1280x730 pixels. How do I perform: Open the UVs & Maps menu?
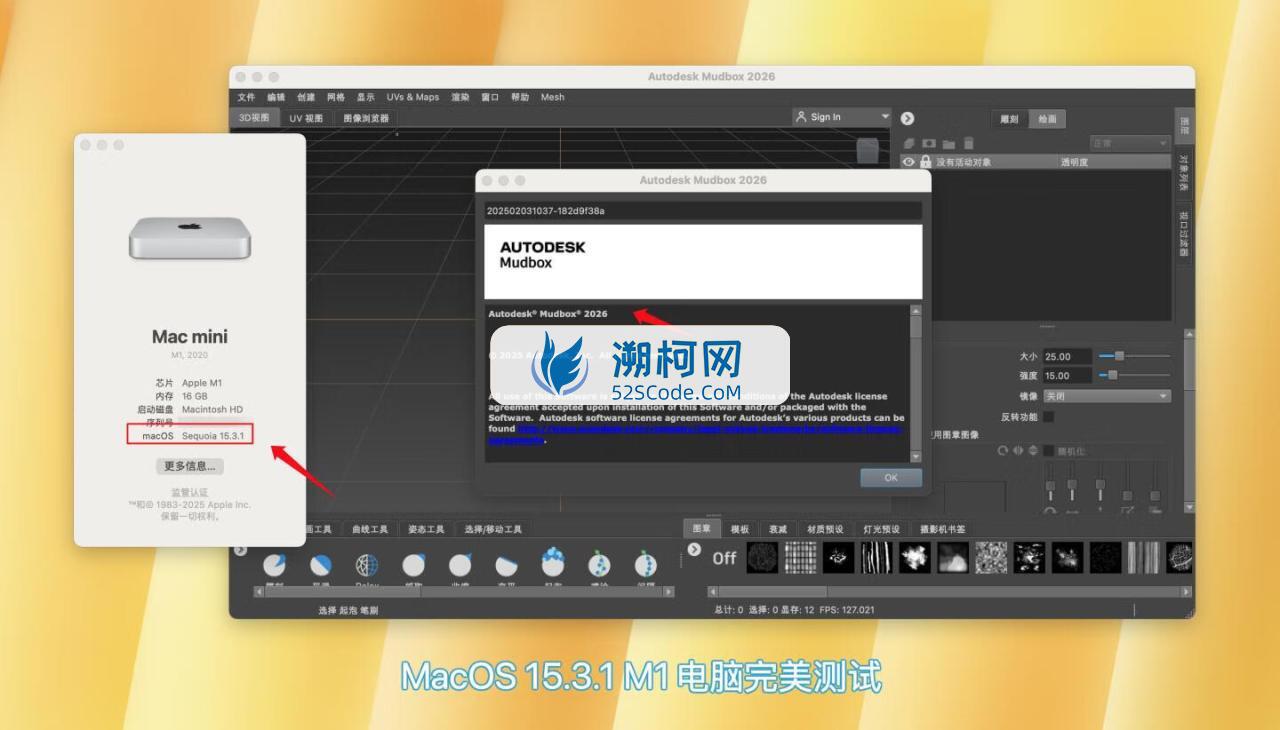pyautogui.click(x=413, y=97)
